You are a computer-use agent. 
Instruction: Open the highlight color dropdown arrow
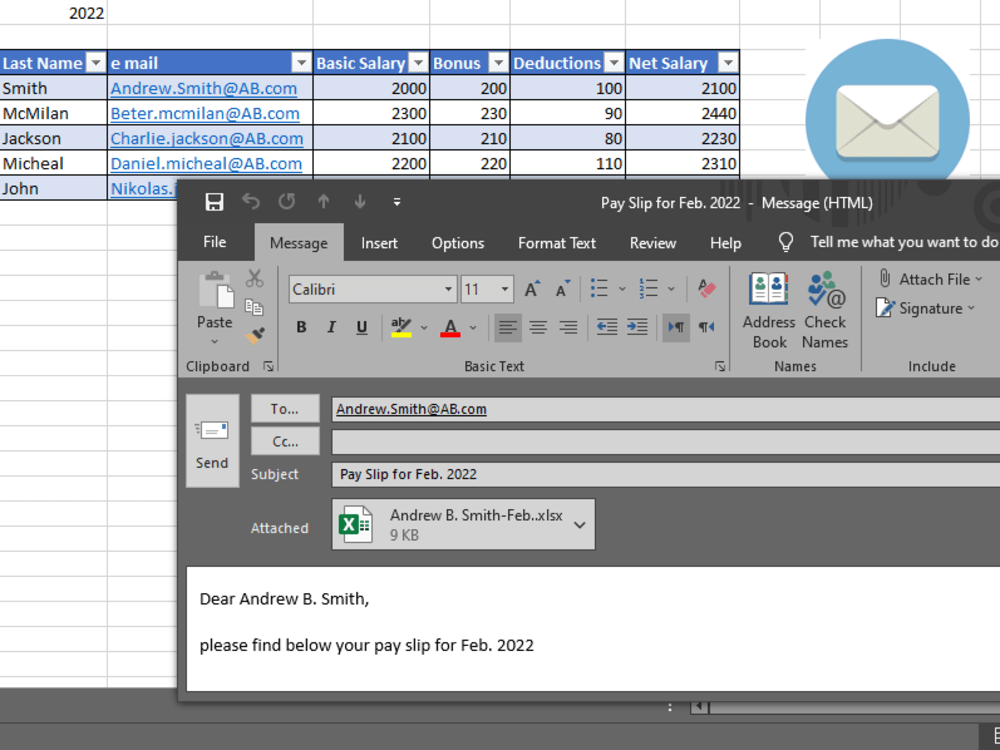coord(423,328)
